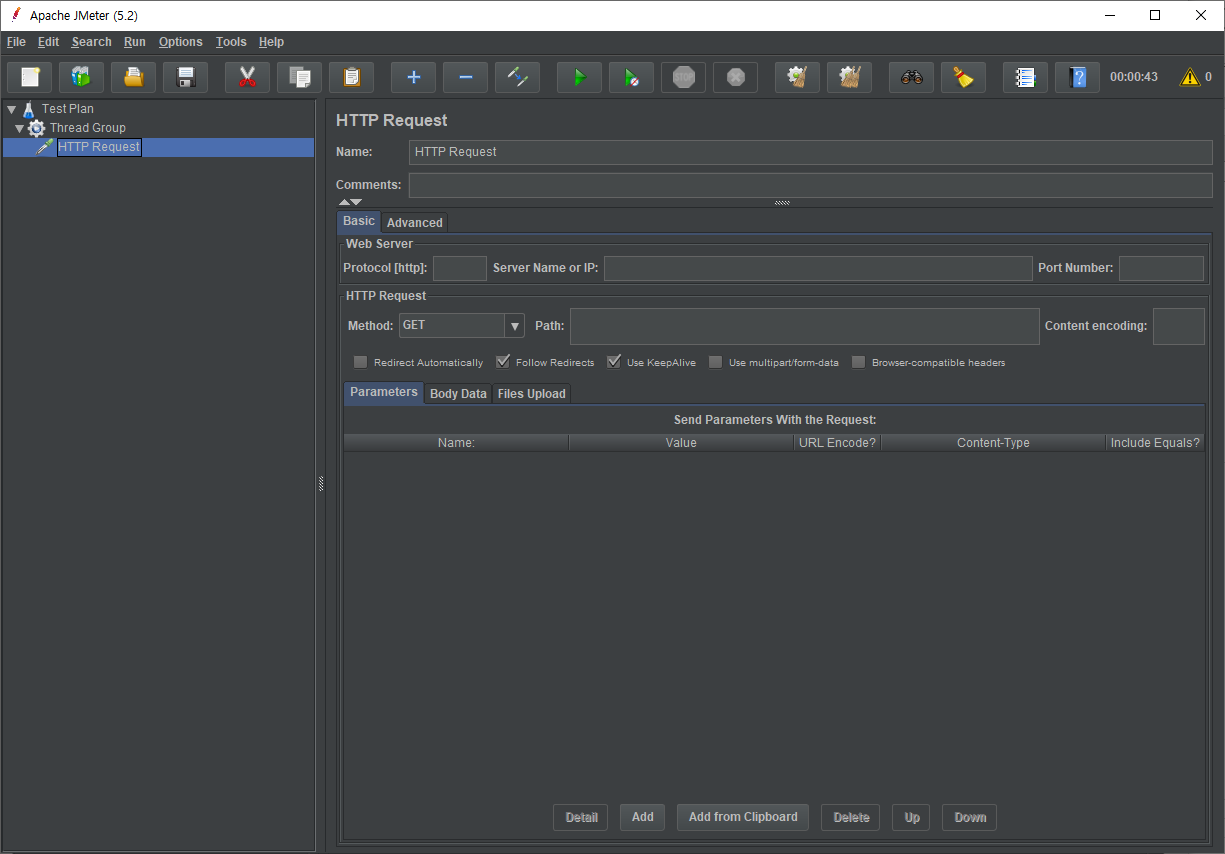Click the Delete button
Viewport: 1225px width, 854px height.
click(851, 817)
